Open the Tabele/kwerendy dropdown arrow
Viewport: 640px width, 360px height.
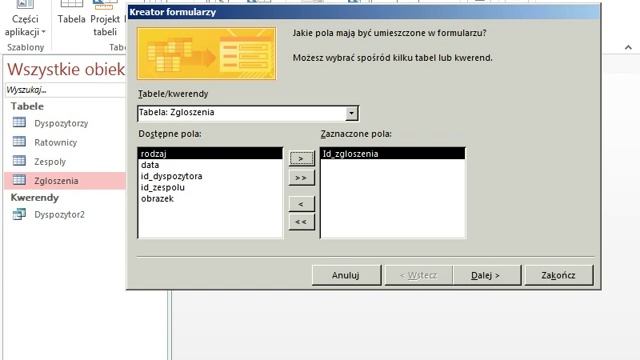351,113
